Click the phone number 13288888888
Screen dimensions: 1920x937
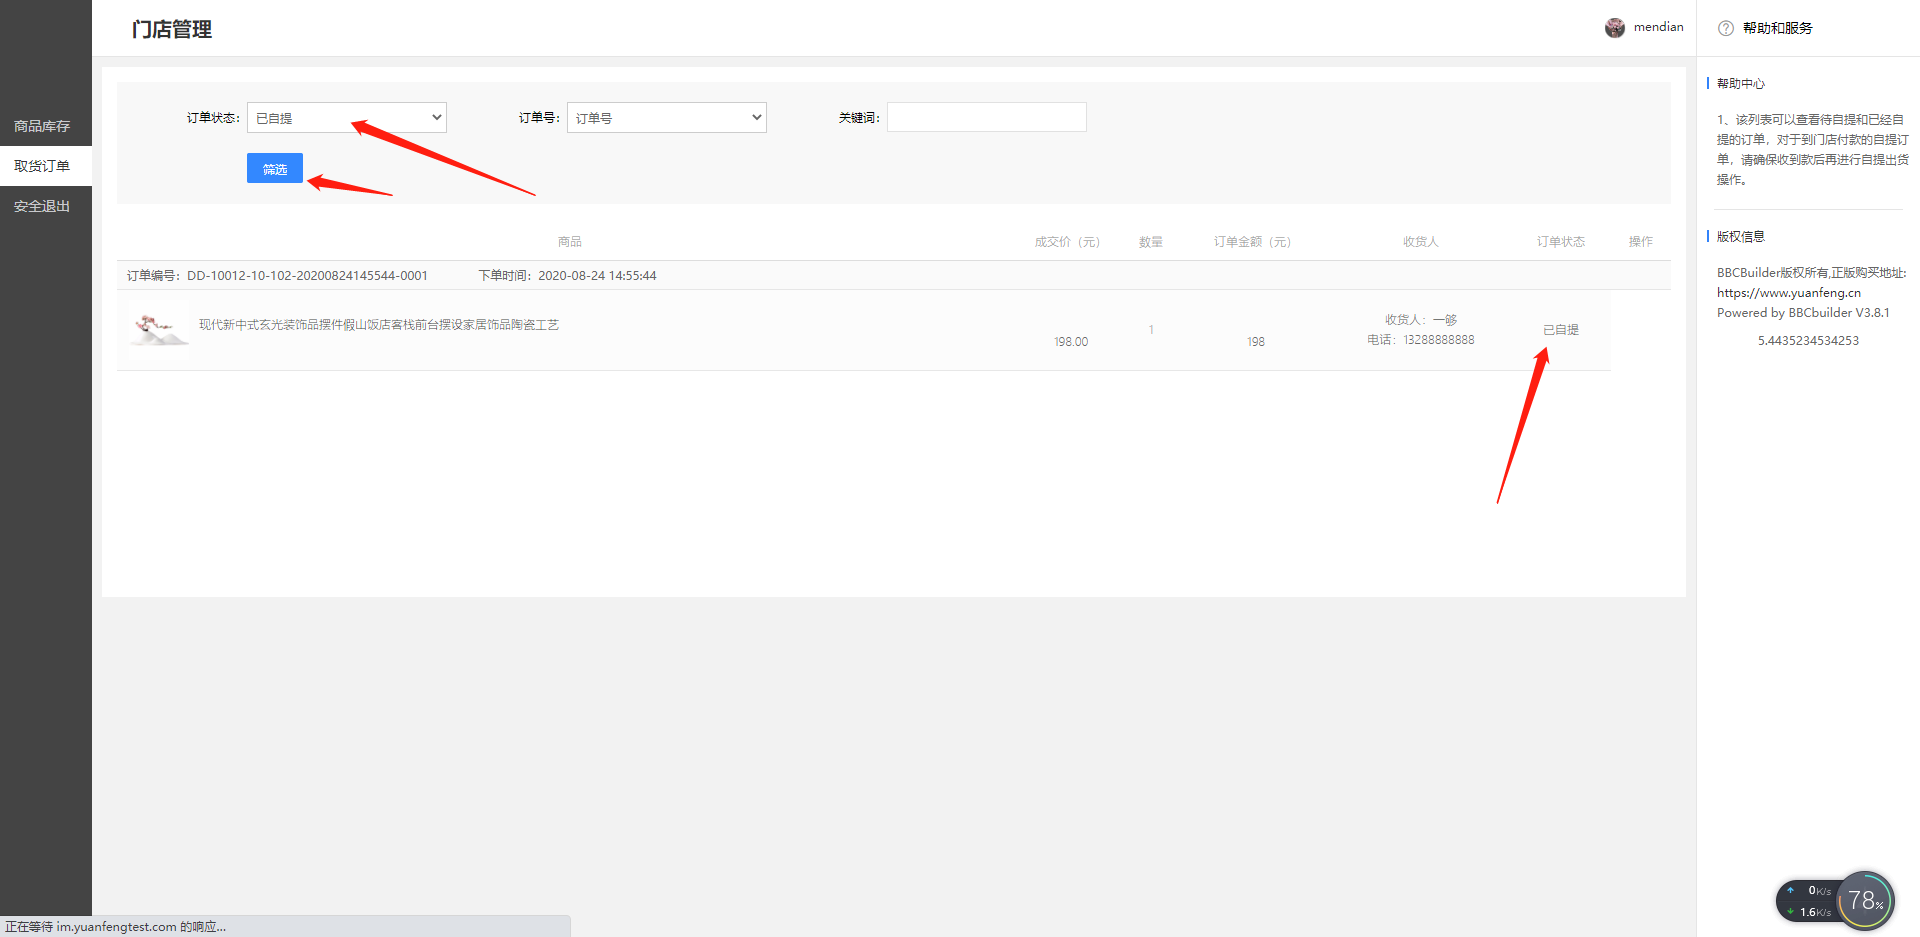point(1438,340)
